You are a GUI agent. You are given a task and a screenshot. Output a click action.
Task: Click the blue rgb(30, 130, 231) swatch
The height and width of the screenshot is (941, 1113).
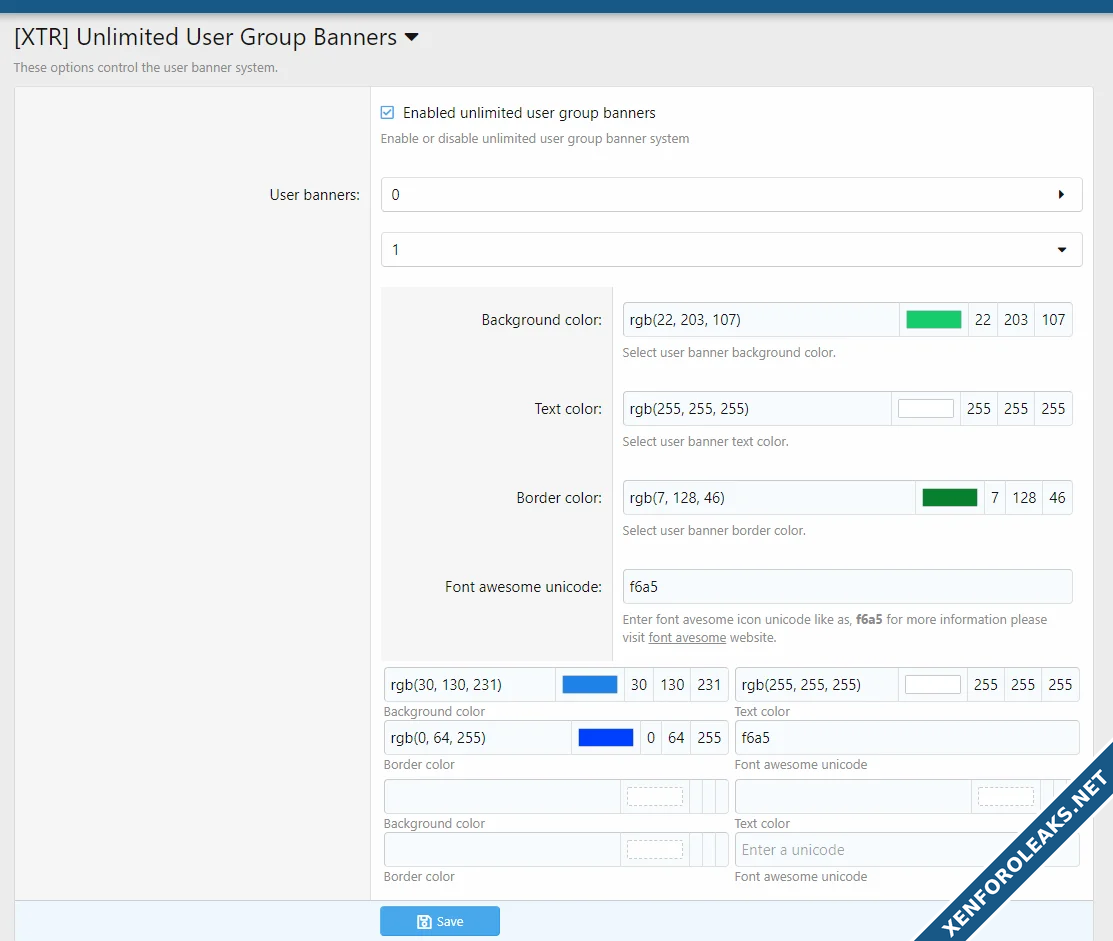tap(589, 685)
